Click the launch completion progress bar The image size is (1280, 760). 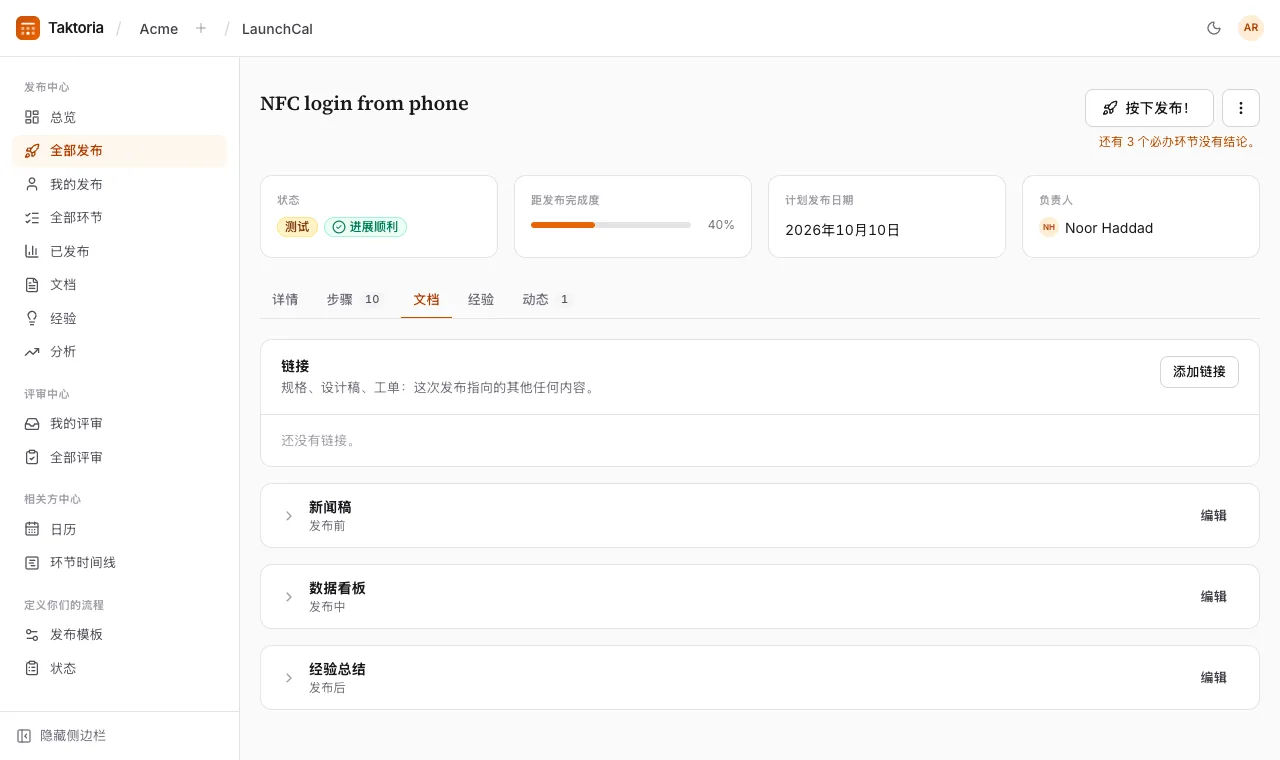click(x=611, y=225)
